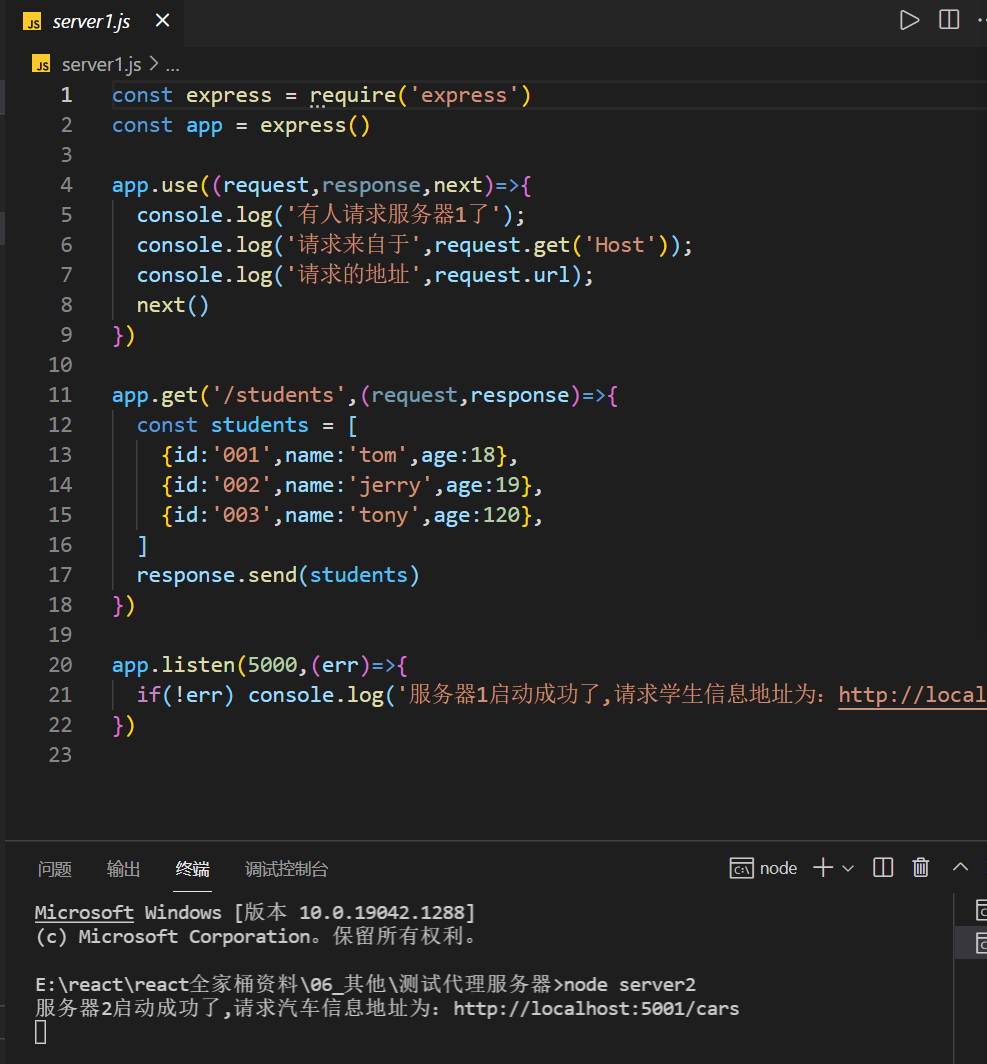Split the terminal panel
Image resolution: width=987 pixels, height=1064 pixels.
click(883, 867)
